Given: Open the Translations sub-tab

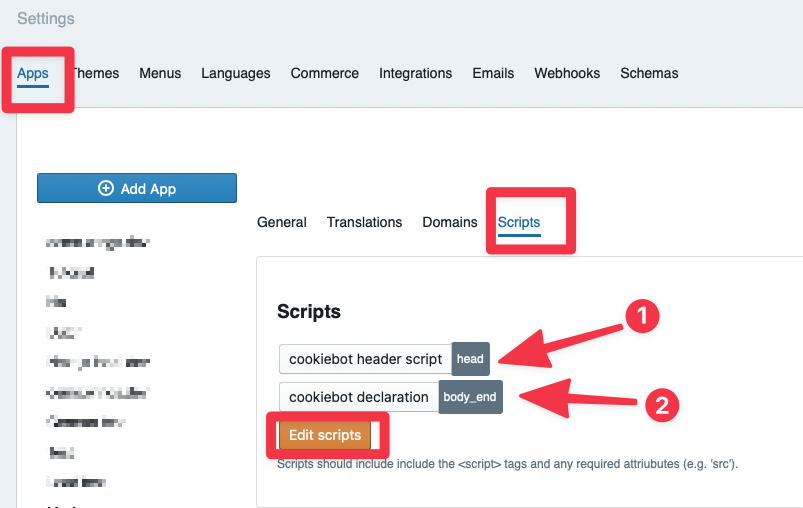Looking at the screenshot, I should pos(364,222).
